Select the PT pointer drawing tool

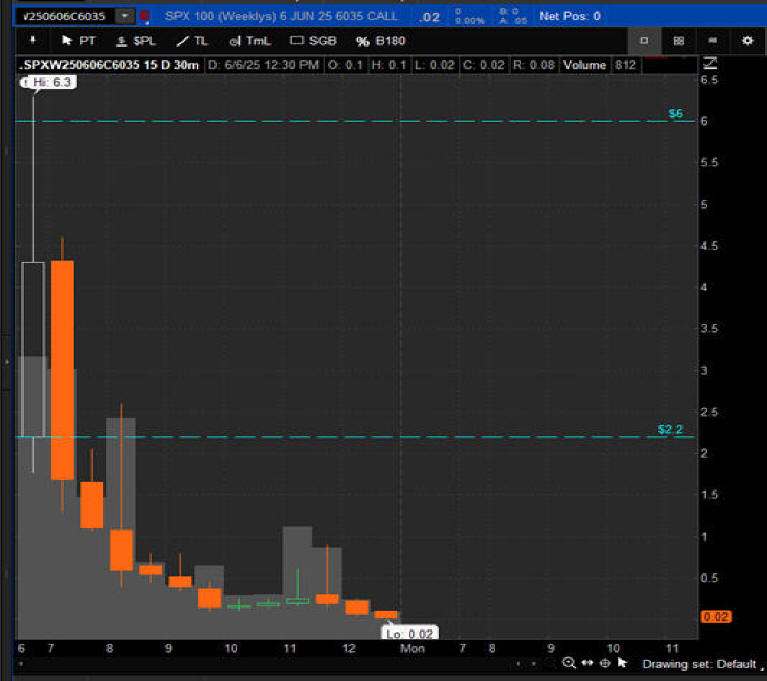coord(78,41)
